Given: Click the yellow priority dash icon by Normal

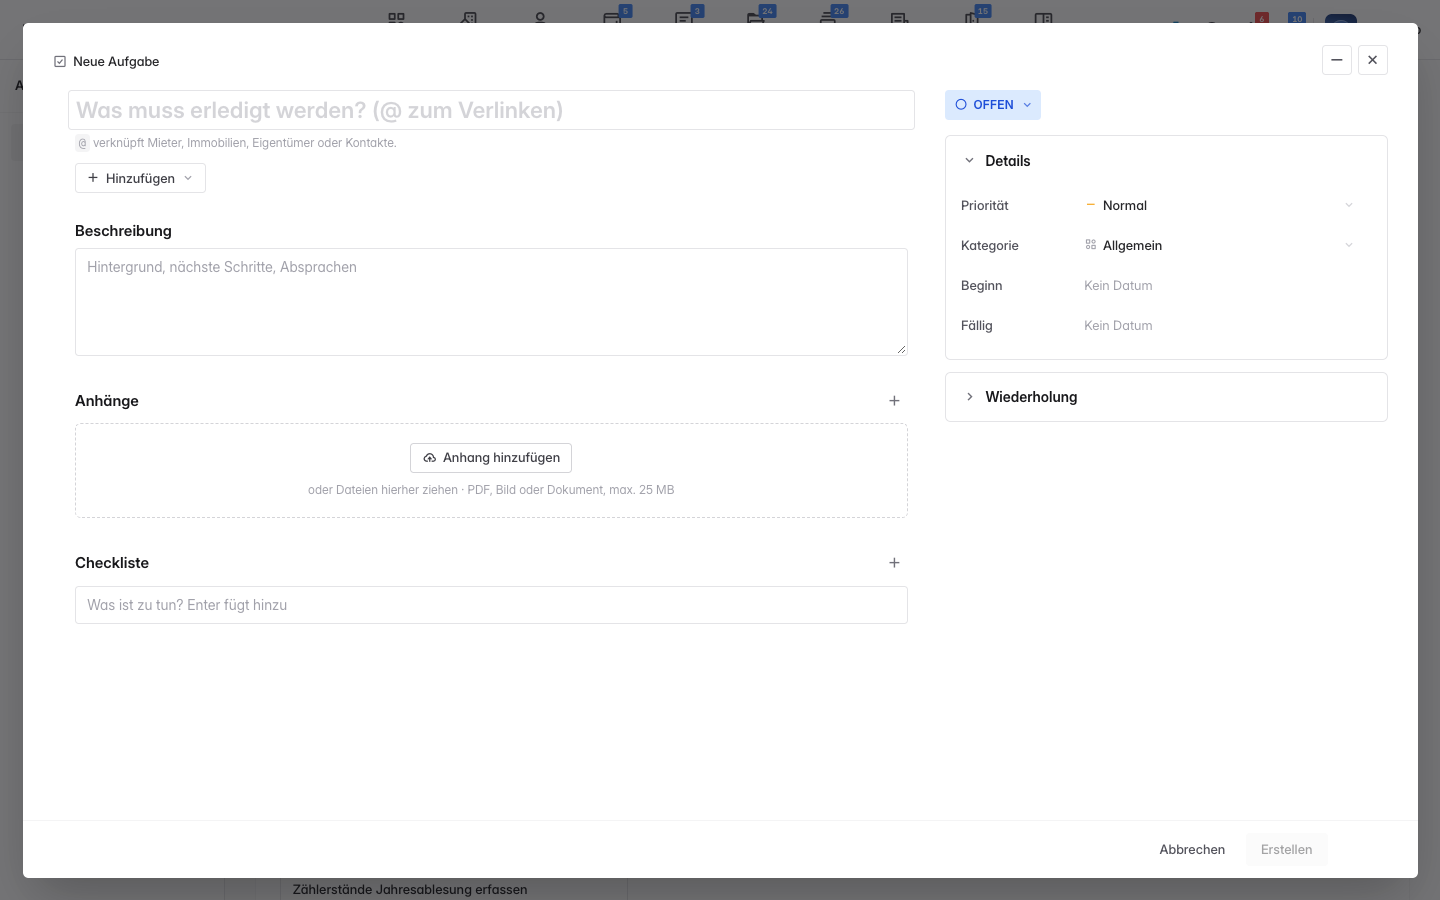Looking at the screenshot, I should [x=1091, y=205].
